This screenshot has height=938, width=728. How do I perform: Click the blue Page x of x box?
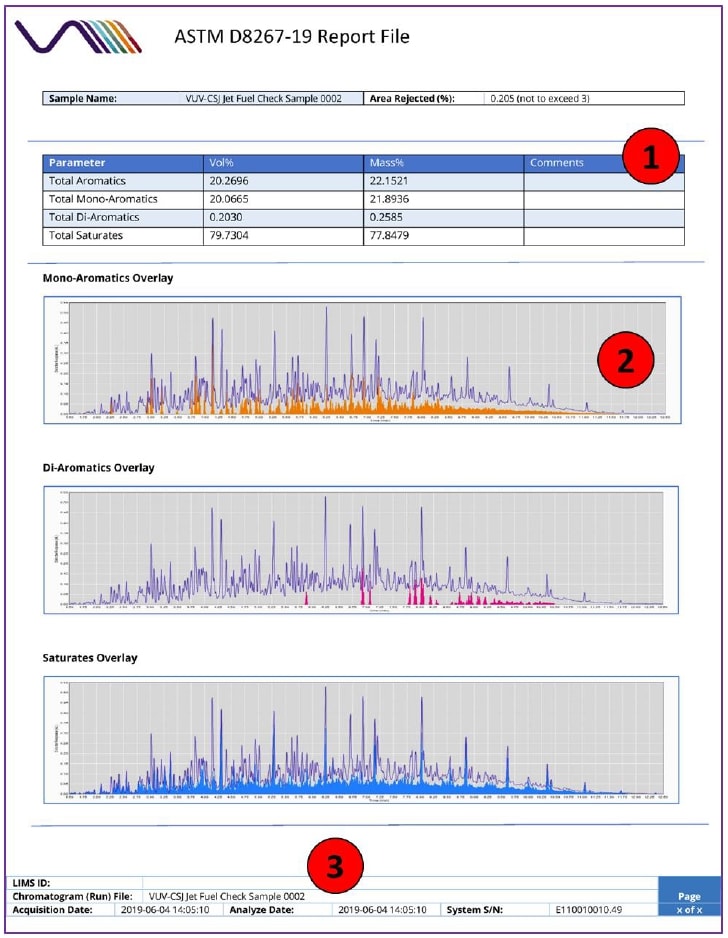click(690, 902)
